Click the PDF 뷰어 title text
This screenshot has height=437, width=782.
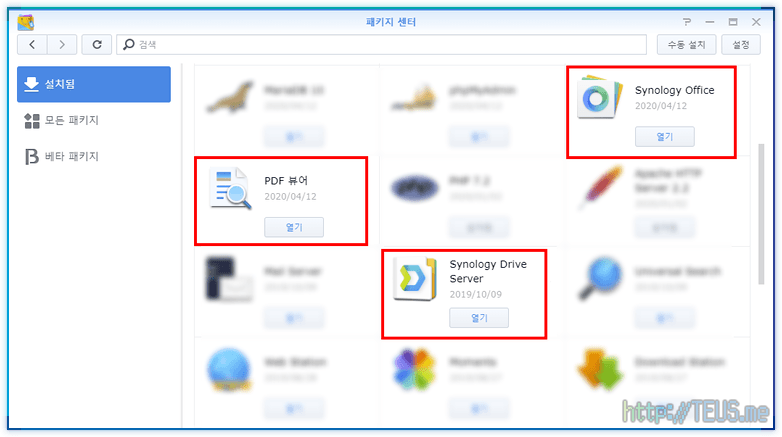286,181
